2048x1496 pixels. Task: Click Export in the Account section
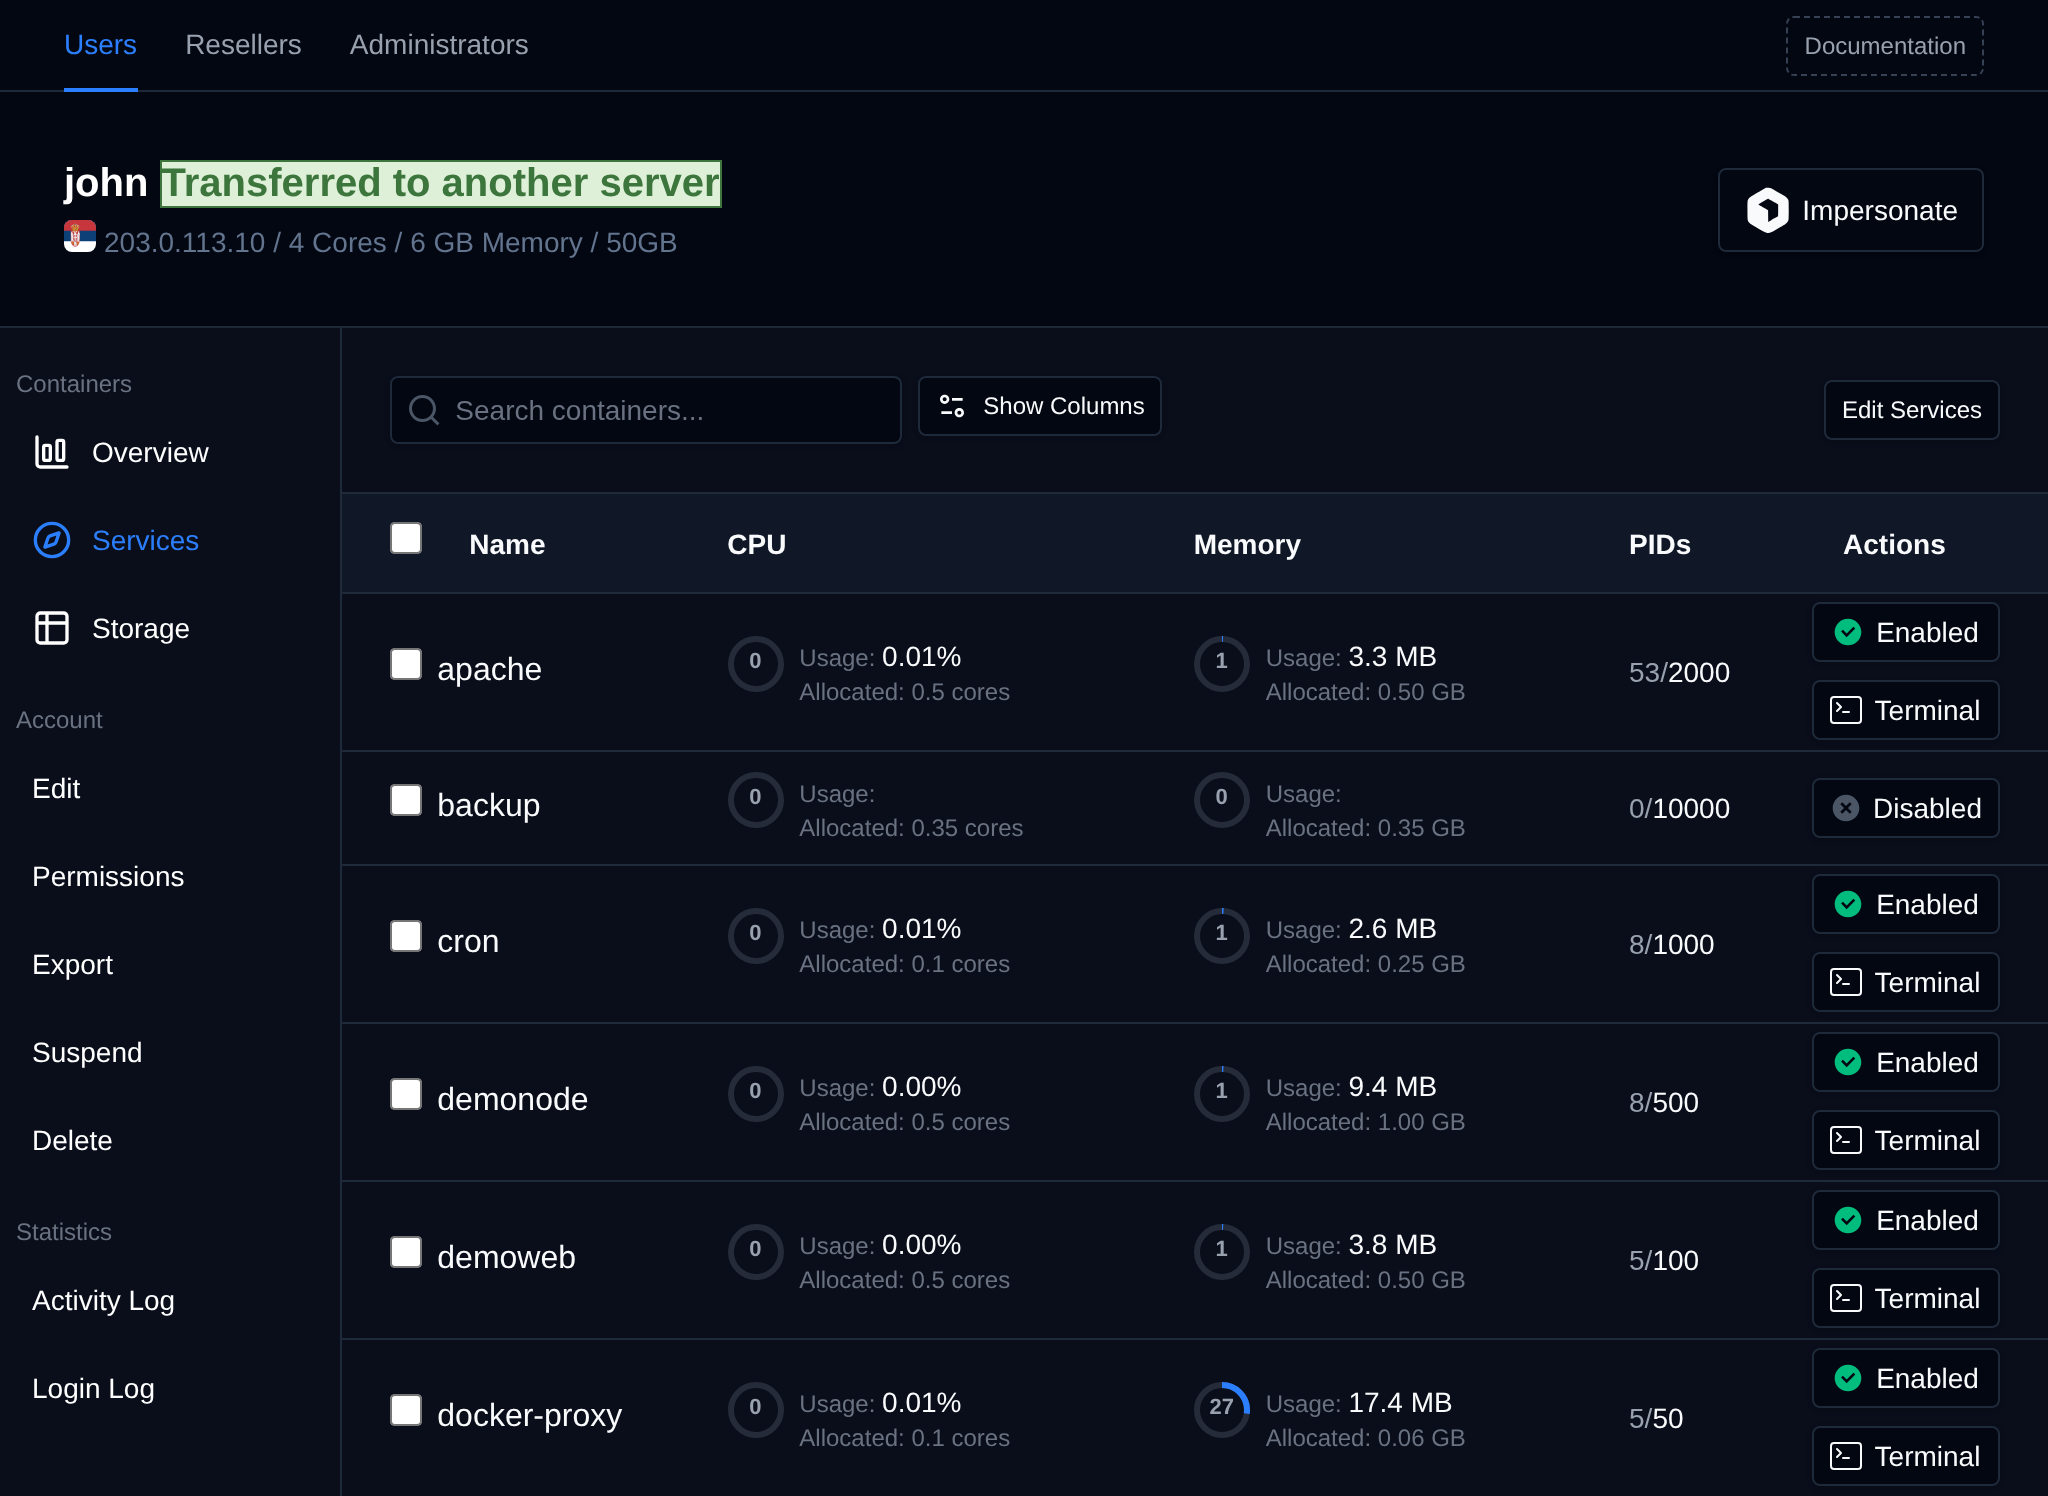(72, 965)
